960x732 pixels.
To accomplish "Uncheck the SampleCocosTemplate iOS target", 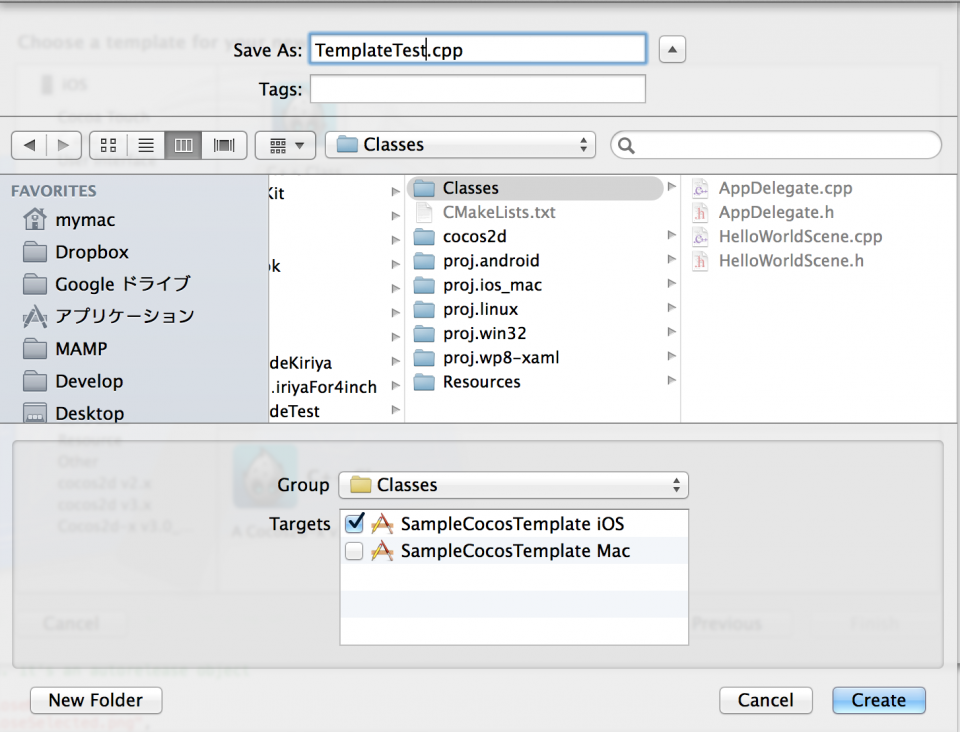I will (354, 524).
